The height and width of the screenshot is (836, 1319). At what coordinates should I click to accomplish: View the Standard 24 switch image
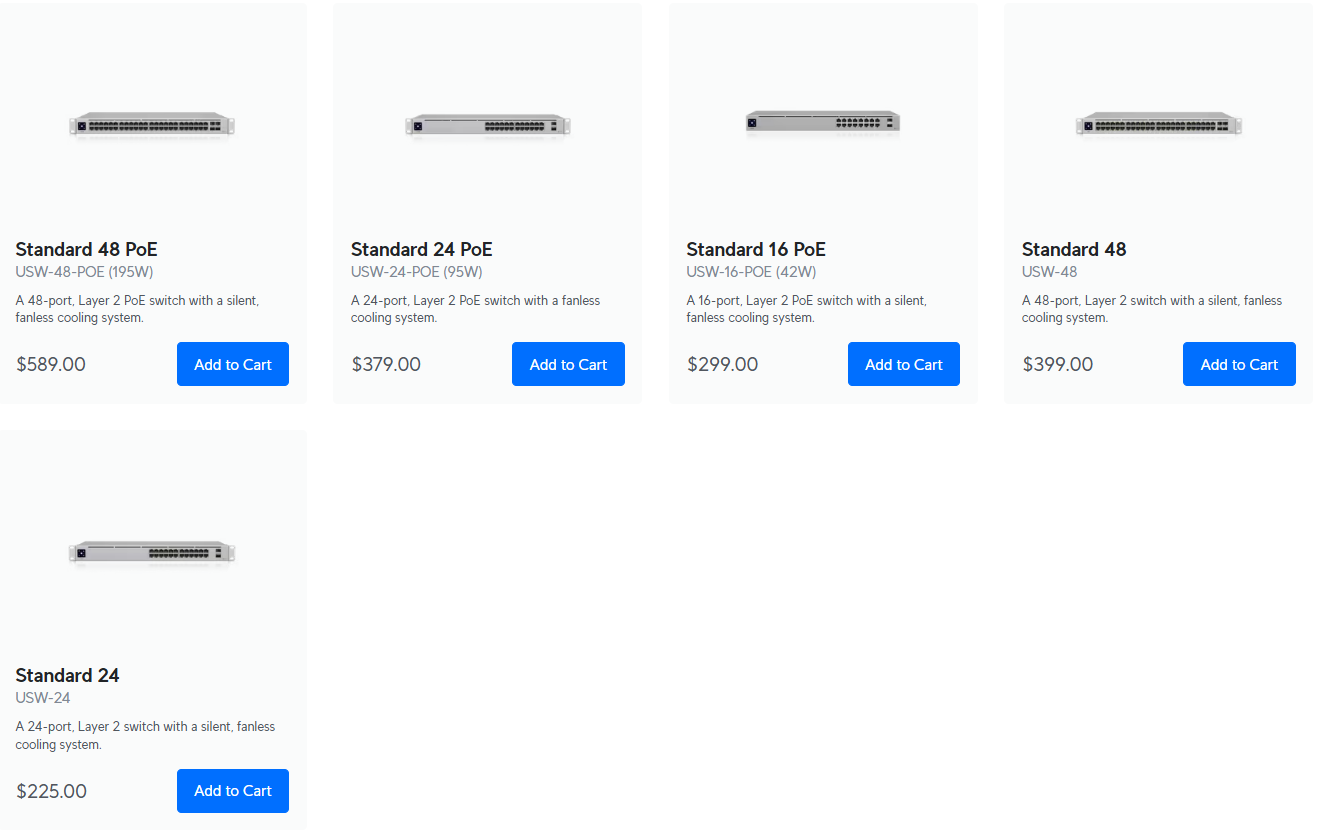[x=152, y=552]
